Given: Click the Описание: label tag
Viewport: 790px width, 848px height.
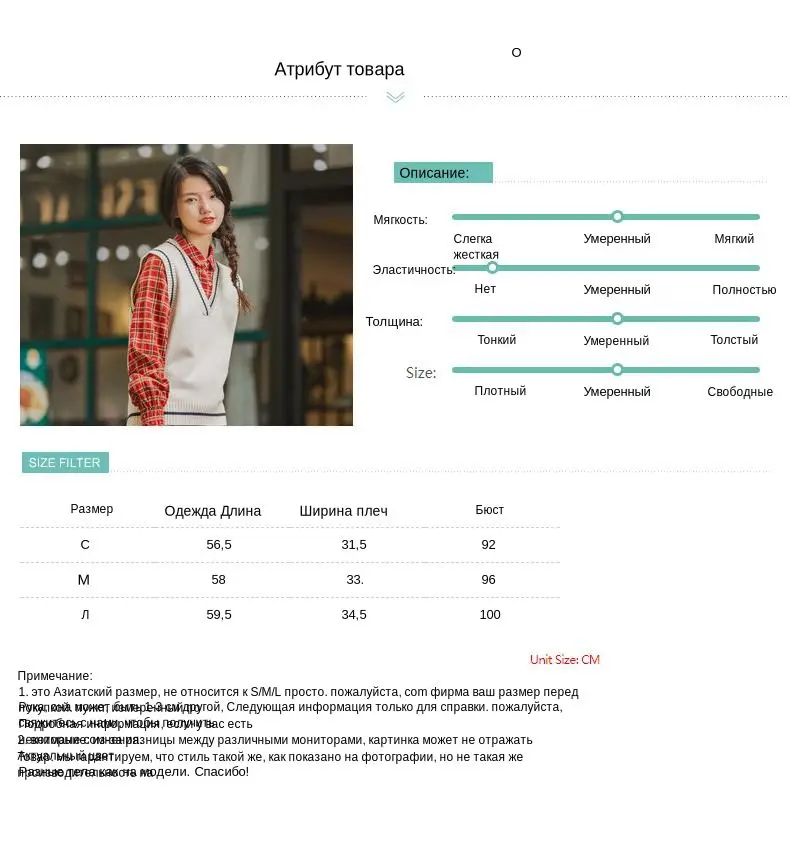Looking at the screenshot, I should [x=443, y=173].
